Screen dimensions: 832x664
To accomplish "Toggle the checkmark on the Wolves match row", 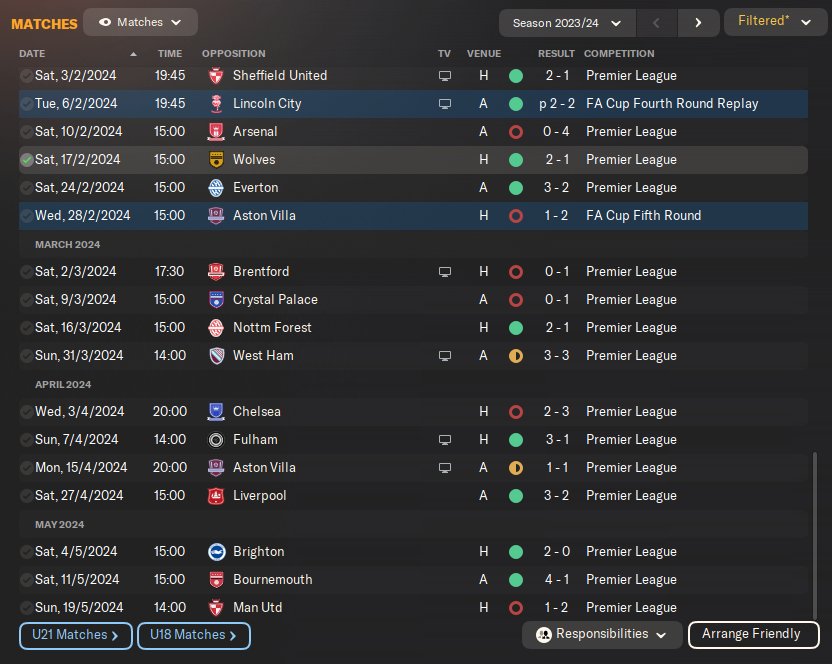I will 26,159.
